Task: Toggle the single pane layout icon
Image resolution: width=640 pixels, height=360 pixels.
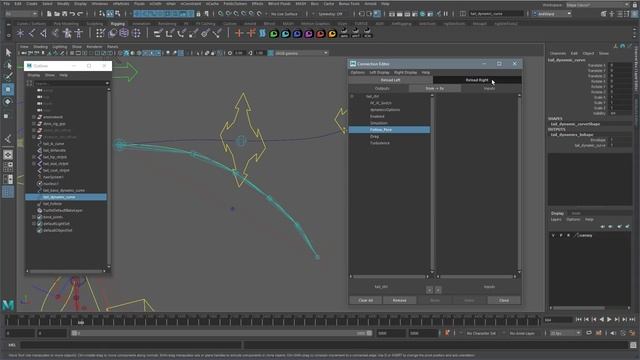Action: [8, 155]
